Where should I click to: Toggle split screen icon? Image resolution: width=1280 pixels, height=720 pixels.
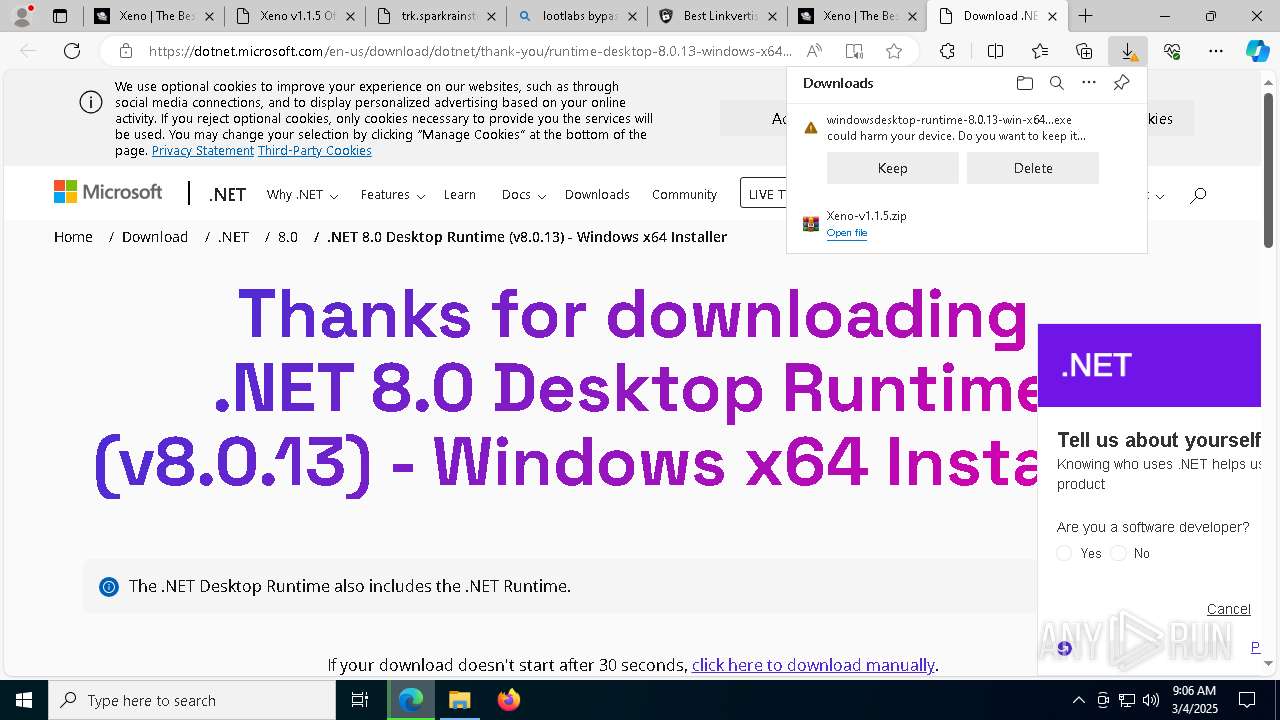click(x=995, y=51)
